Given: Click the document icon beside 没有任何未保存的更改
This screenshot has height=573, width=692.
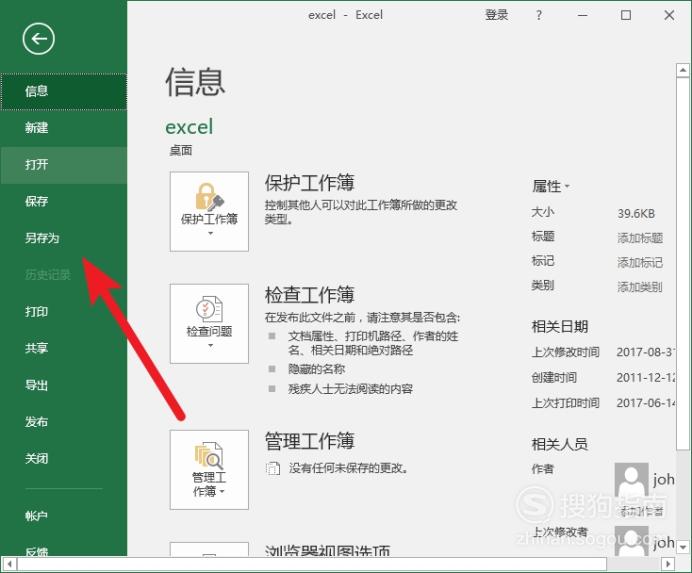Looking at the screenshot, I should point(273,468).
